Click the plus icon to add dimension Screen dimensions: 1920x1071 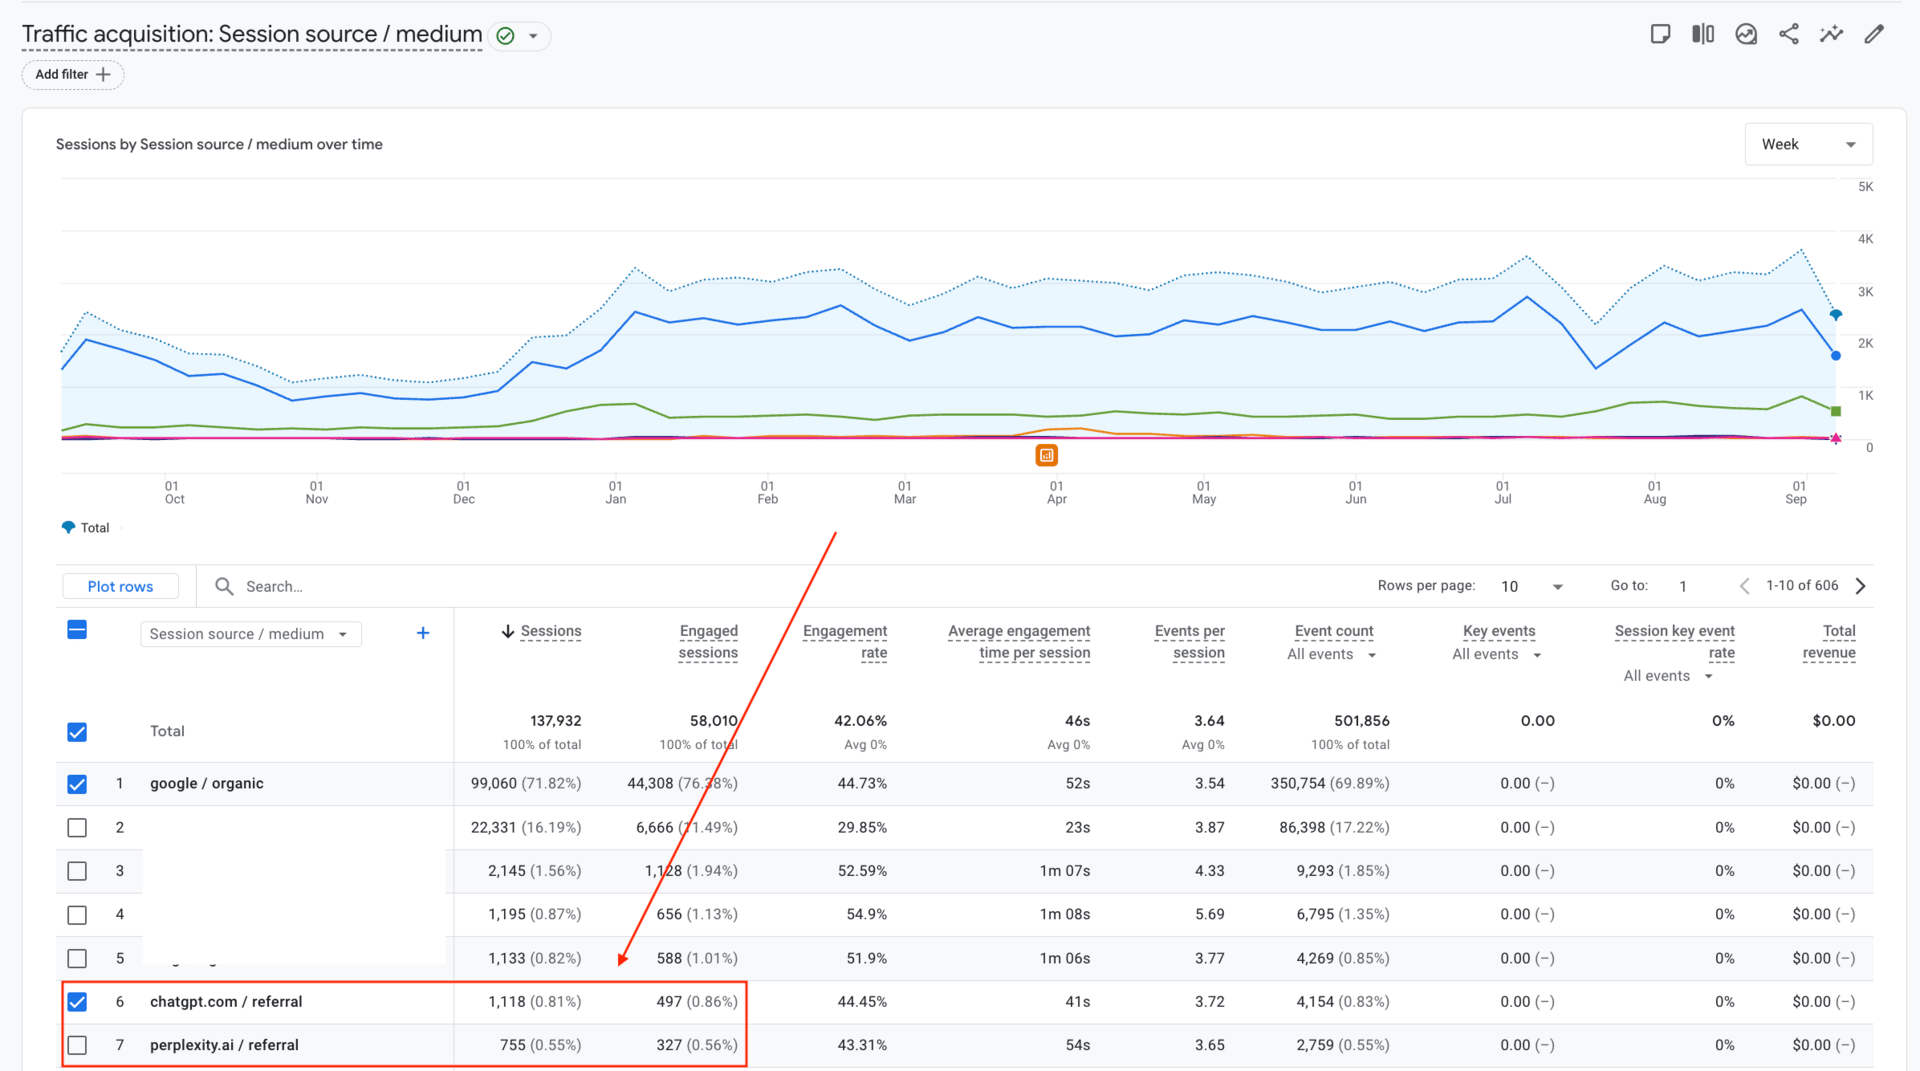pyautogui.click(x=423, y=633)
